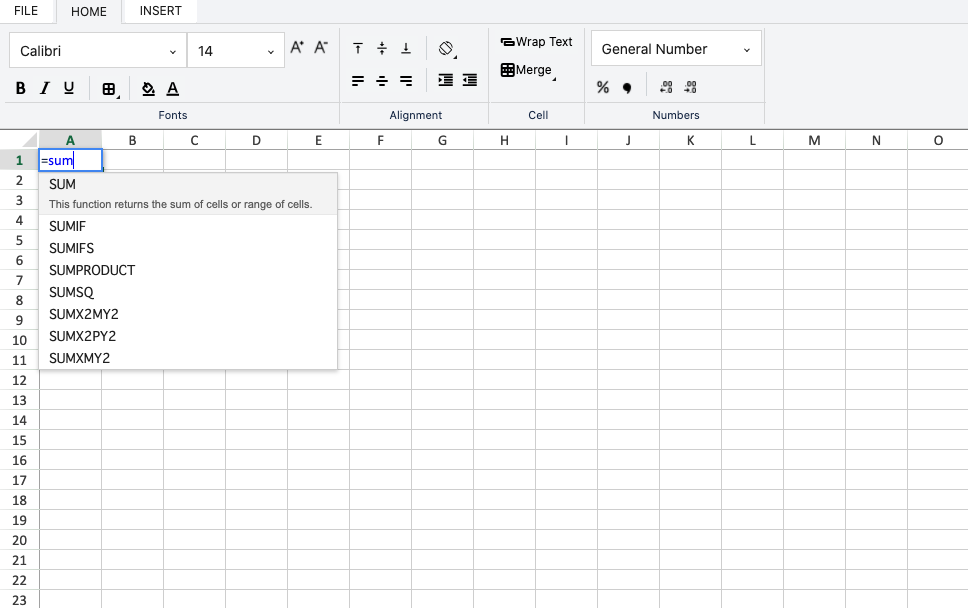Viewport: 968px width, 608px height.
Task: Choose SUMPRODUCT from the function list
Action: [188, 270]
